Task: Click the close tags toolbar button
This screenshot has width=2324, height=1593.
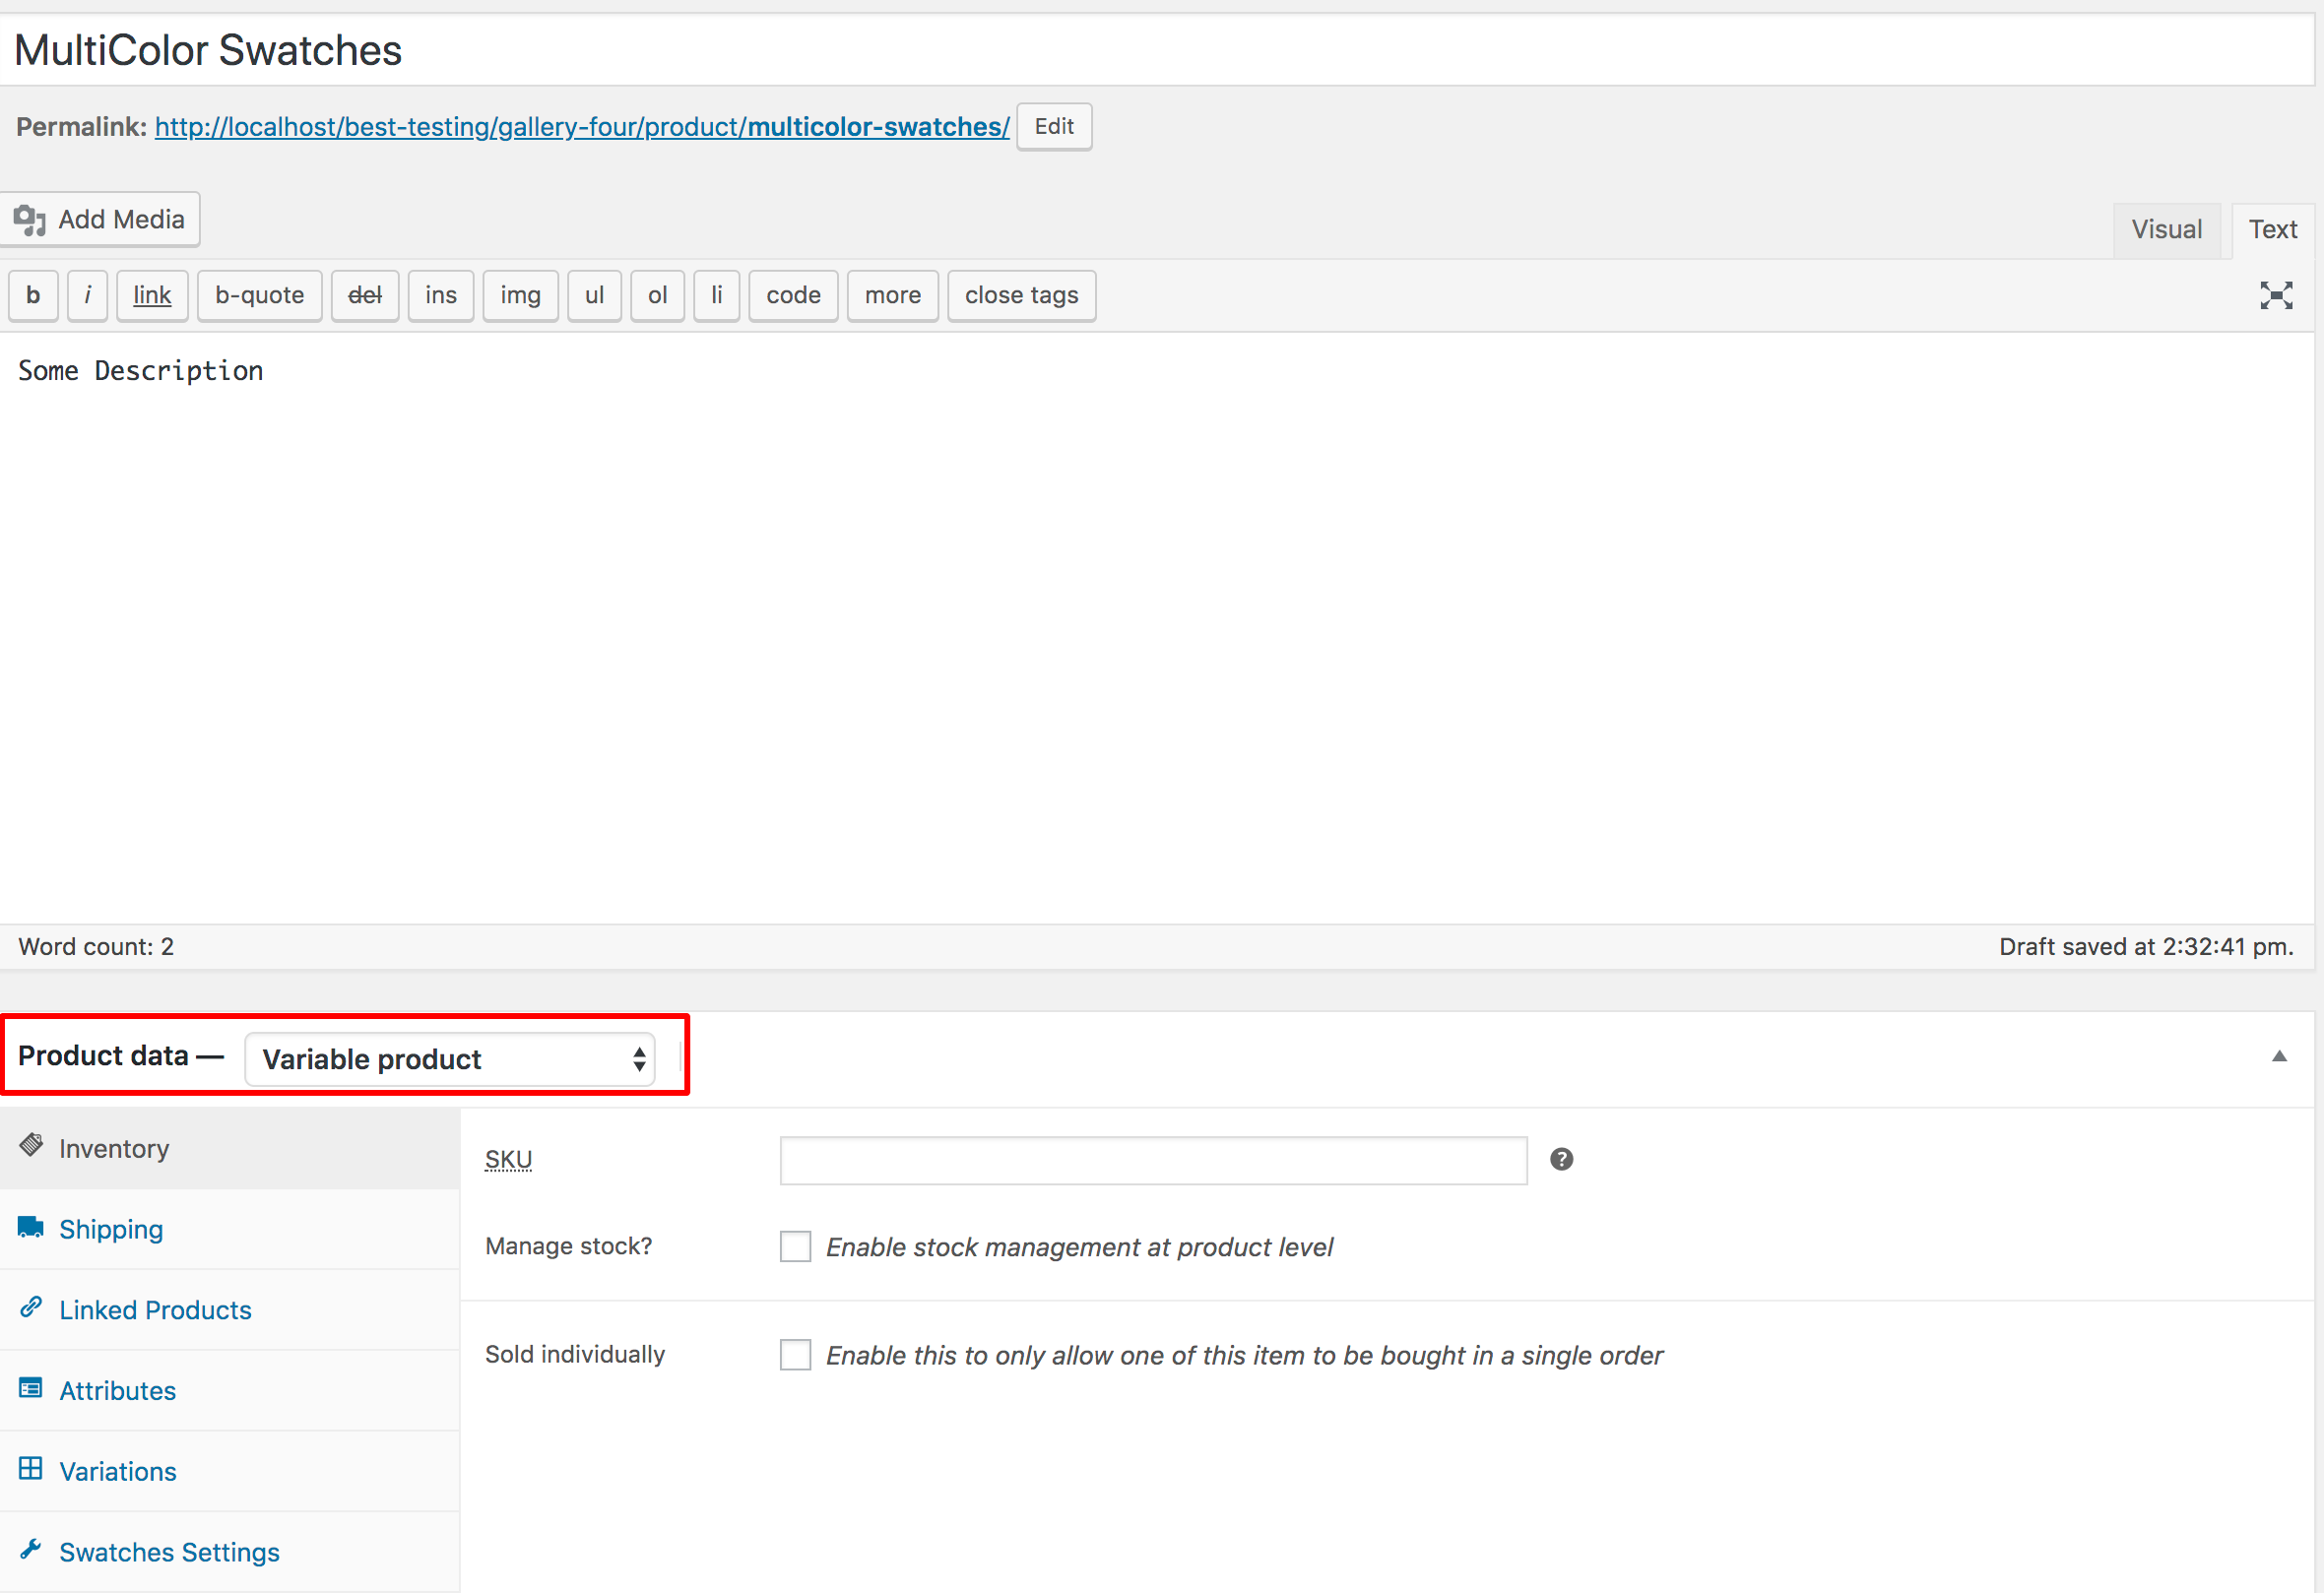Action: (x=1021, y=295)
